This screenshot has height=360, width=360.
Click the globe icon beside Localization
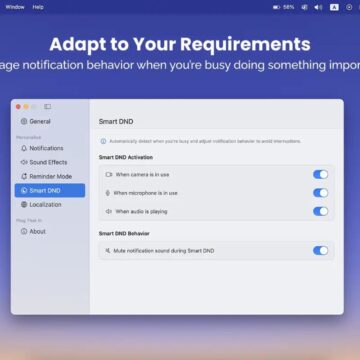pyautogui.click(x=24, y=205)
